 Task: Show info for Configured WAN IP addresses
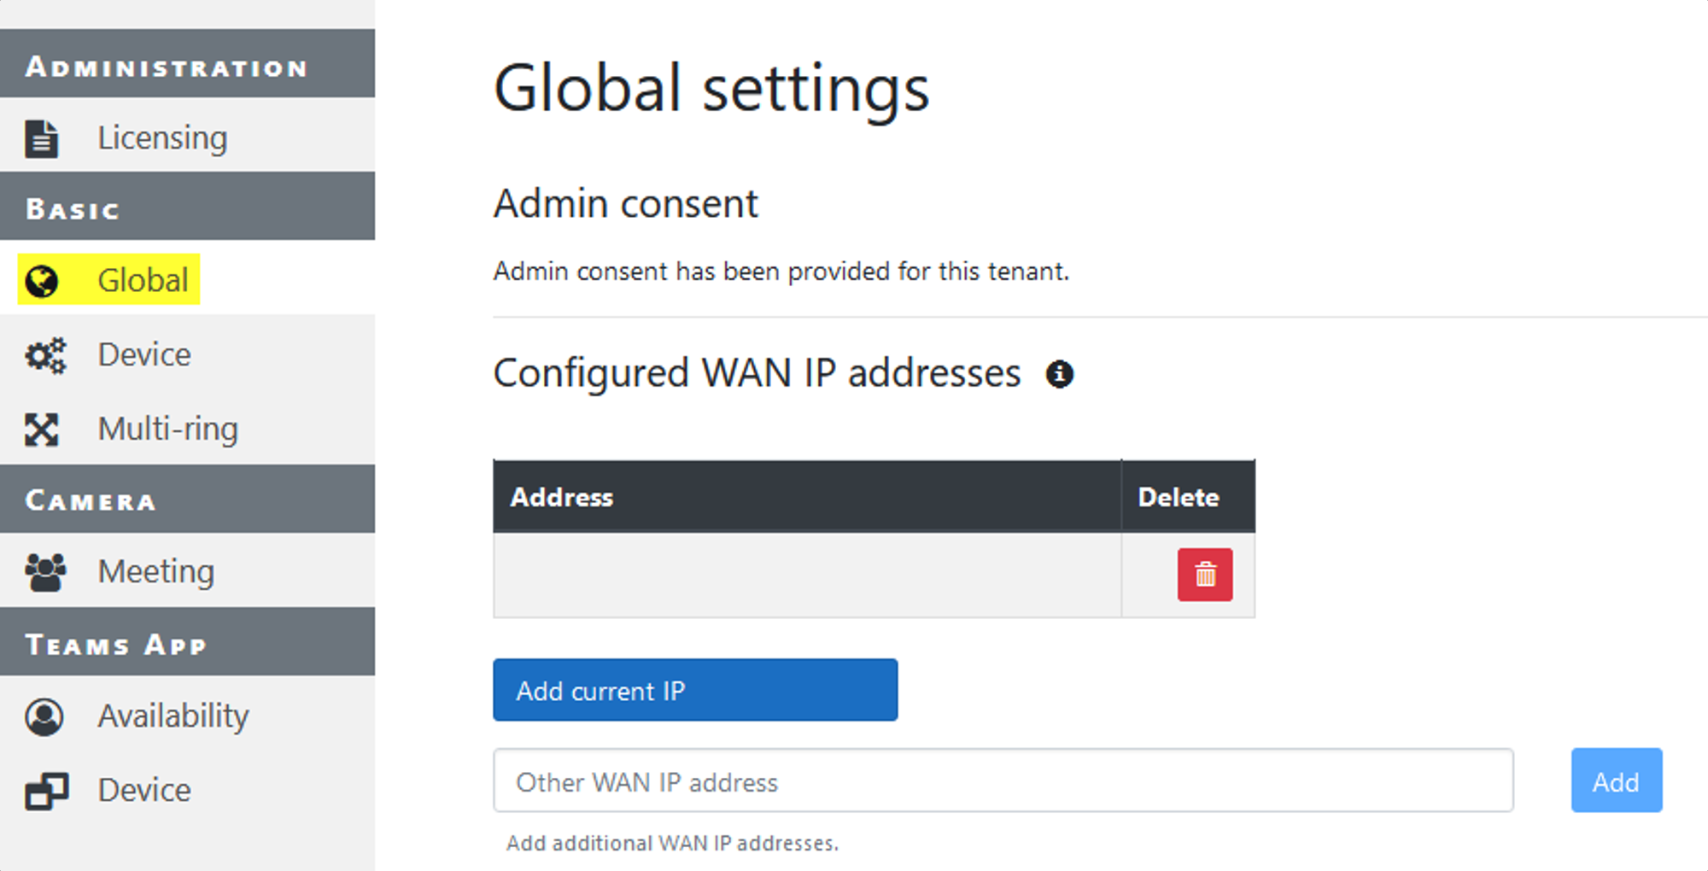tap(1059, 374)
